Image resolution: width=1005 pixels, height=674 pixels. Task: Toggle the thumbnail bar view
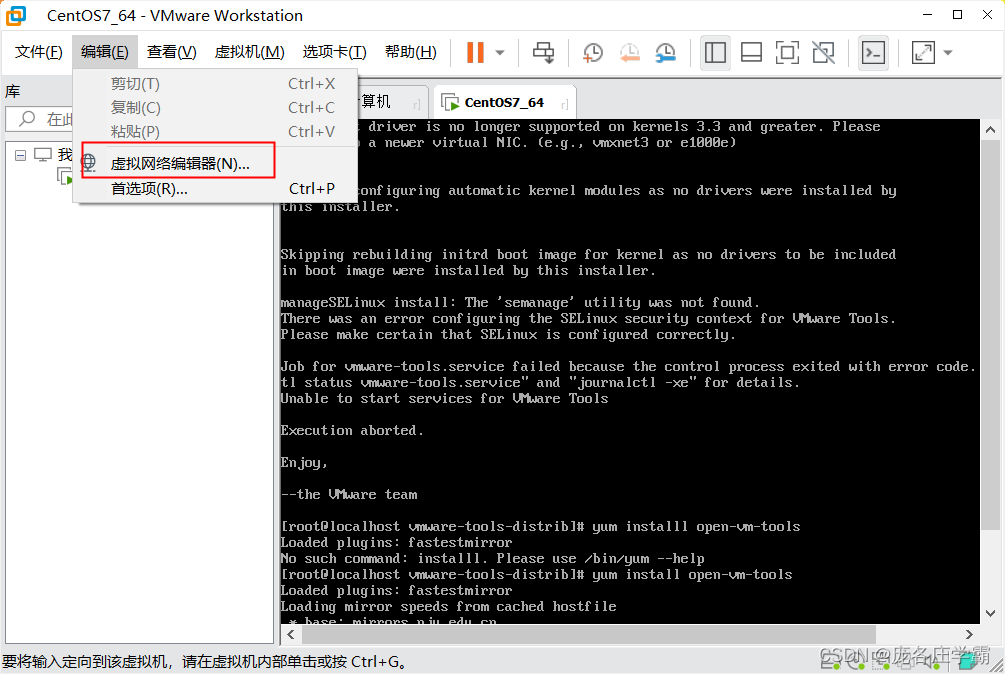pyautogui.click(x=751, y=53)
